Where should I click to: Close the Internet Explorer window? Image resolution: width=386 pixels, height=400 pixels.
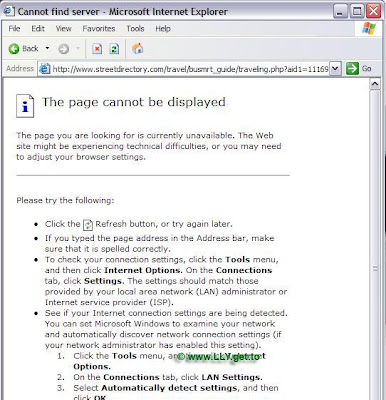coord(374,12)
